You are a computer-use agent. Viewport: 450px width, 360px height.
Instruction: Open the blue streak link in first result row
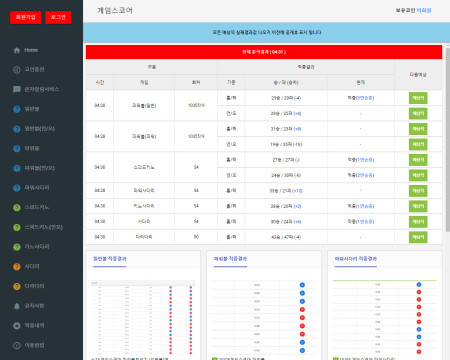(x=365, y=98)
